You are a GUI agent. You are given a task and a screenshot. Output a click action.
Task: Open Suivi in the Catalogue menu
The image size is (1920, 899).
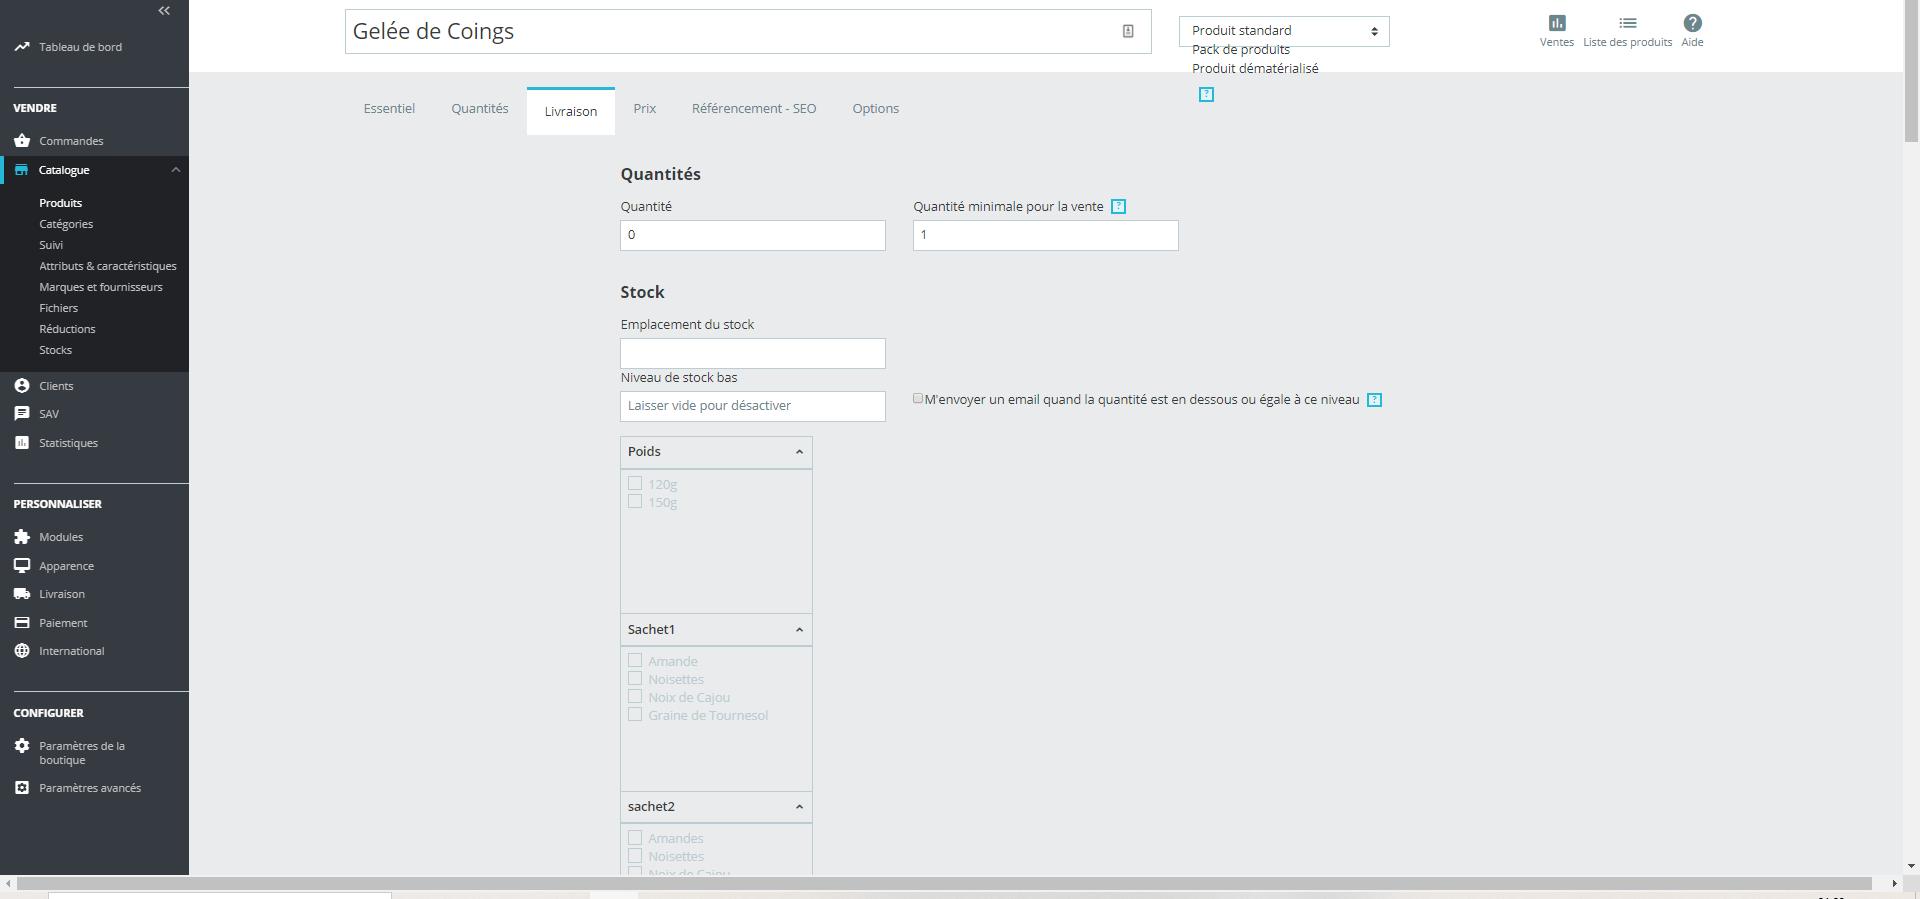tap(51, 245)
